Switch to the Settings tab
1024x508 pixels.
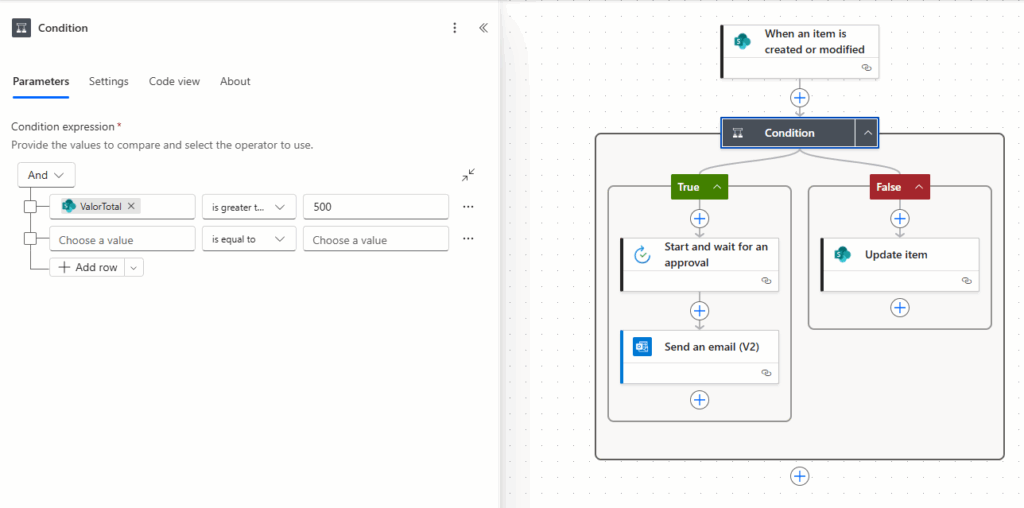108,82
